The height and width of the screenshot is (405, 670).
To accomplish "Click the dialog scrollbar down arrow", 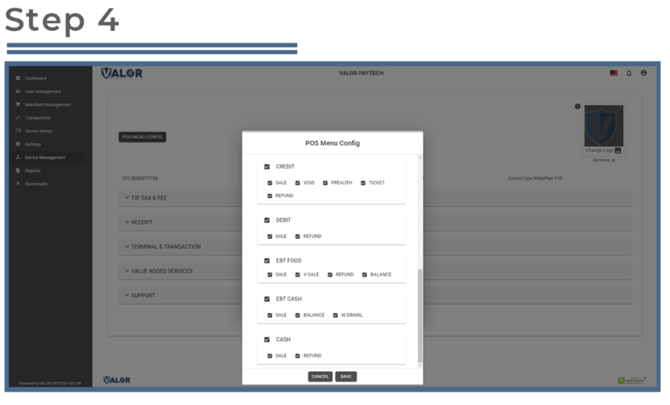I will pyautogui.click(x=420, y=365).
